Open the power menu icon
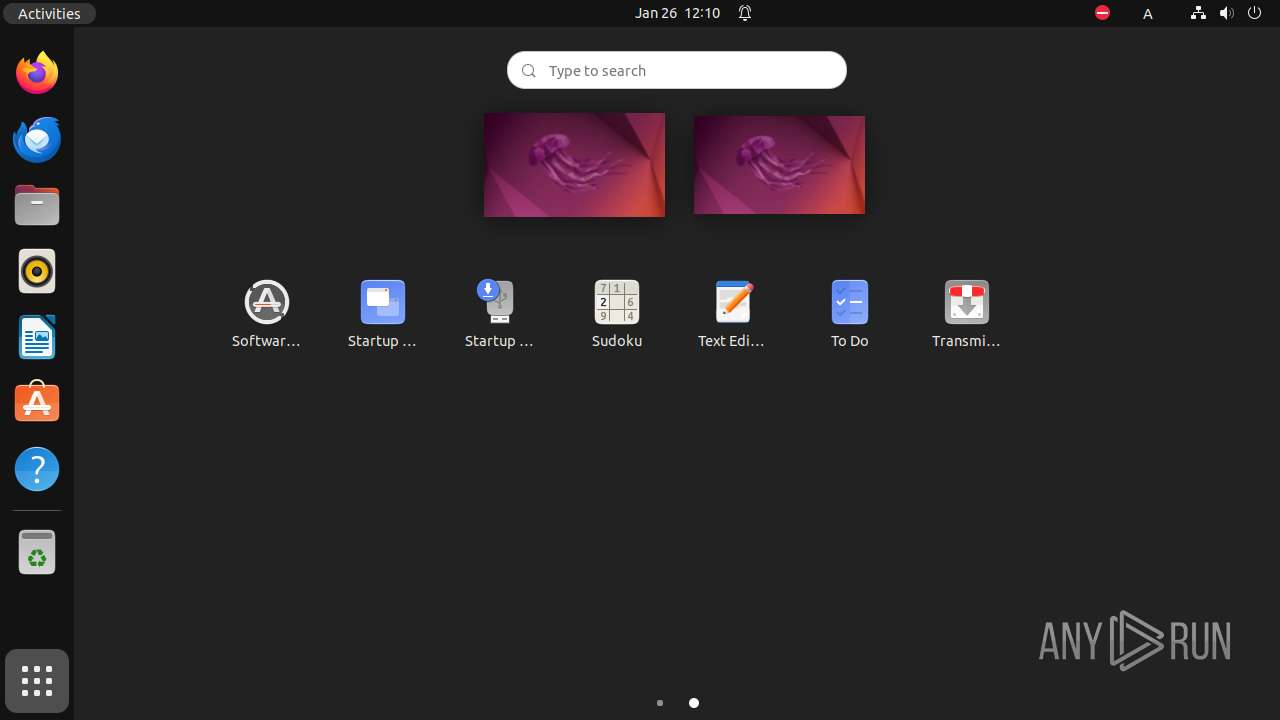The image size is (1280, 720). pos(1254,13)
